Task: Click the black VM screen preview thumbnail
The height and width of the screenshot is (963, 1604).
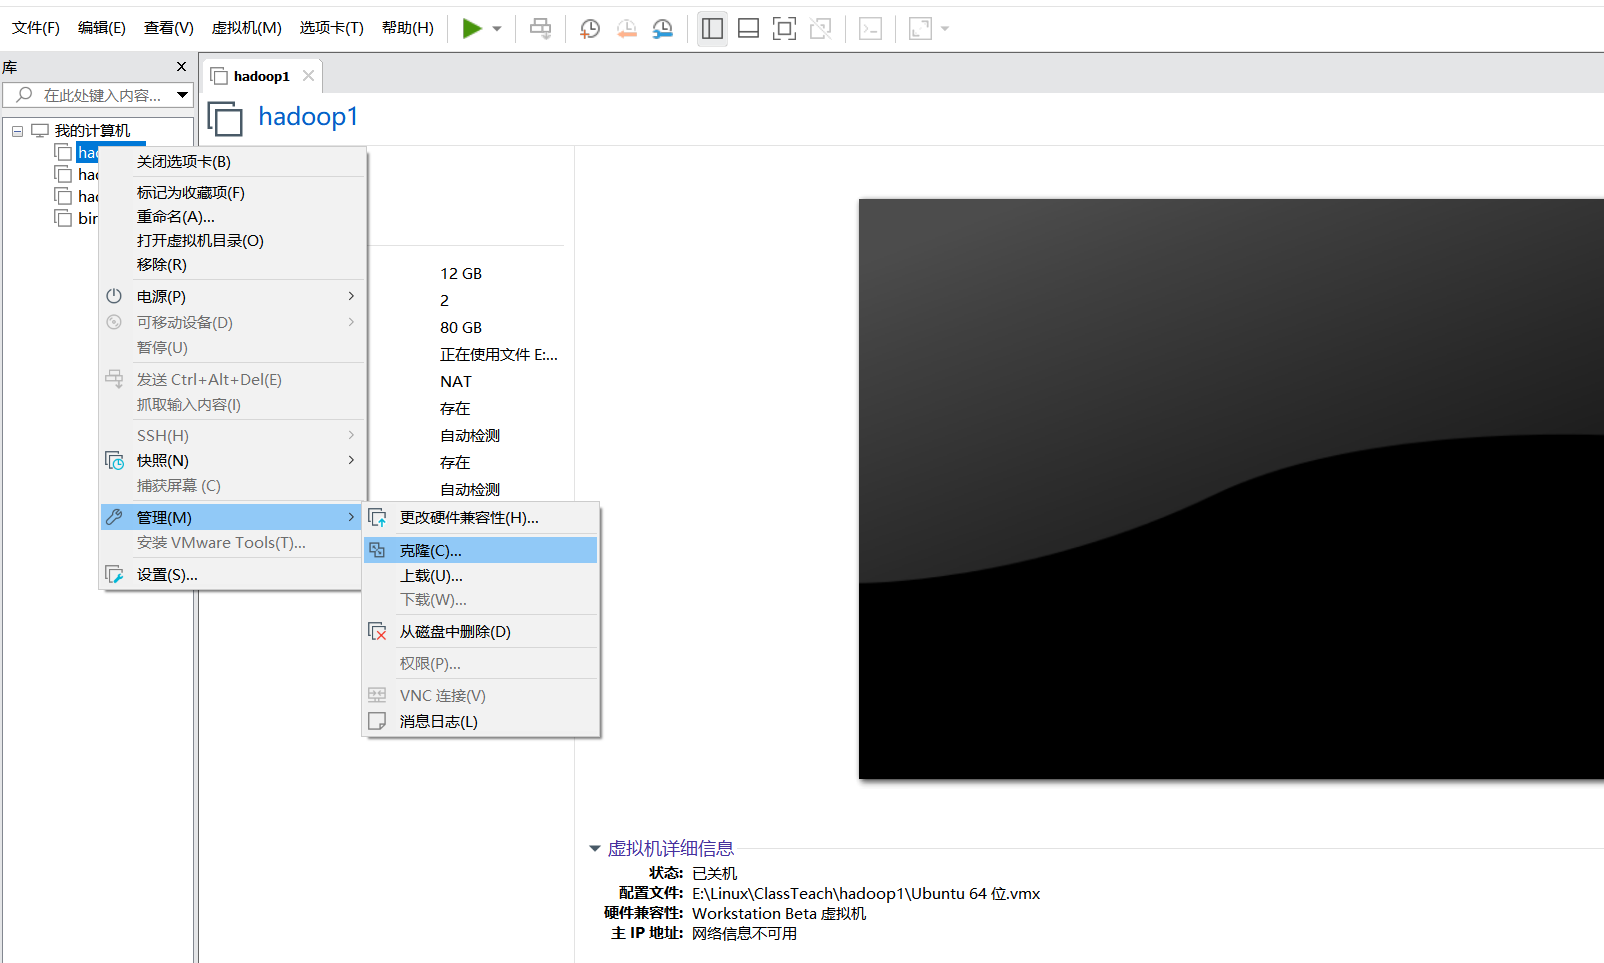Action: click(x=1231, y=489)
